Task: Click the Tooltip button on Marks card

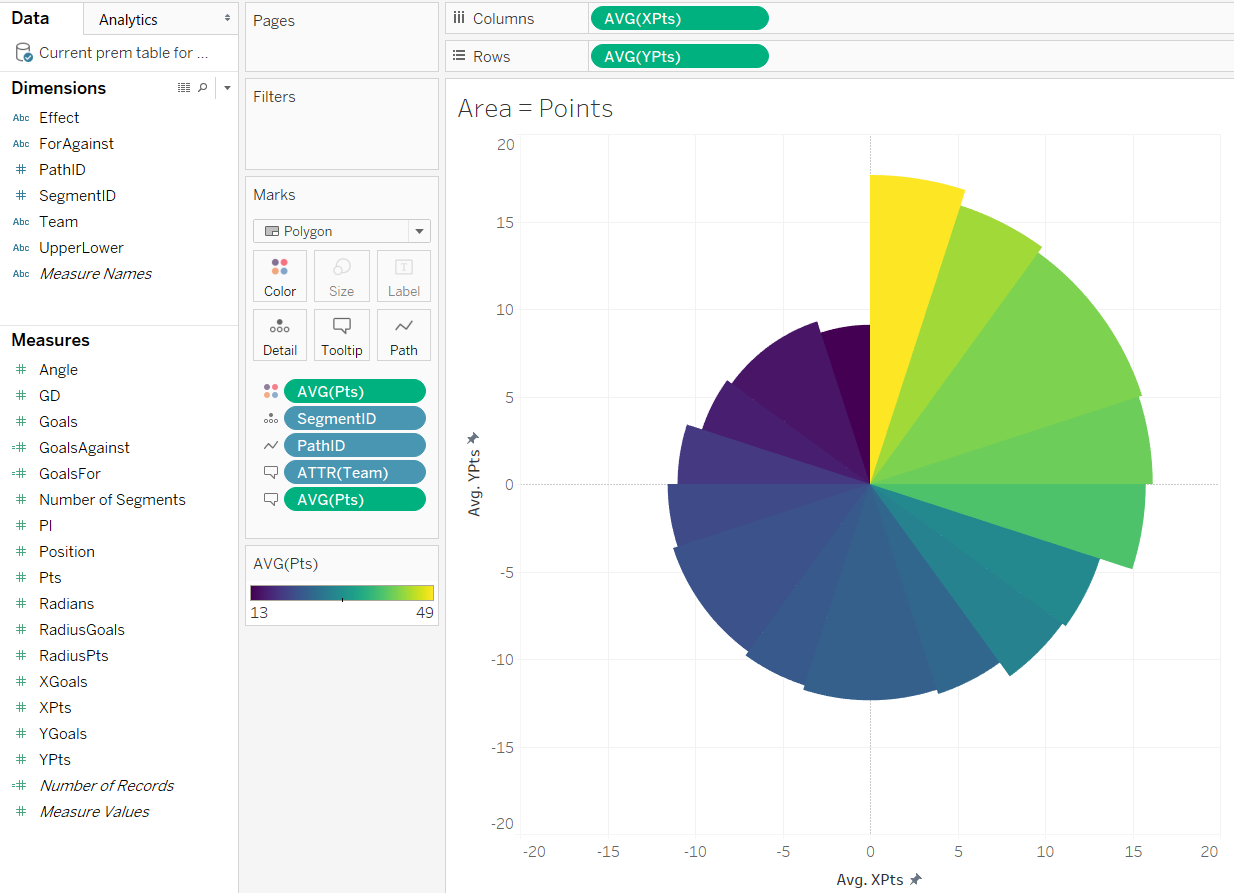Action: [342, 336]
